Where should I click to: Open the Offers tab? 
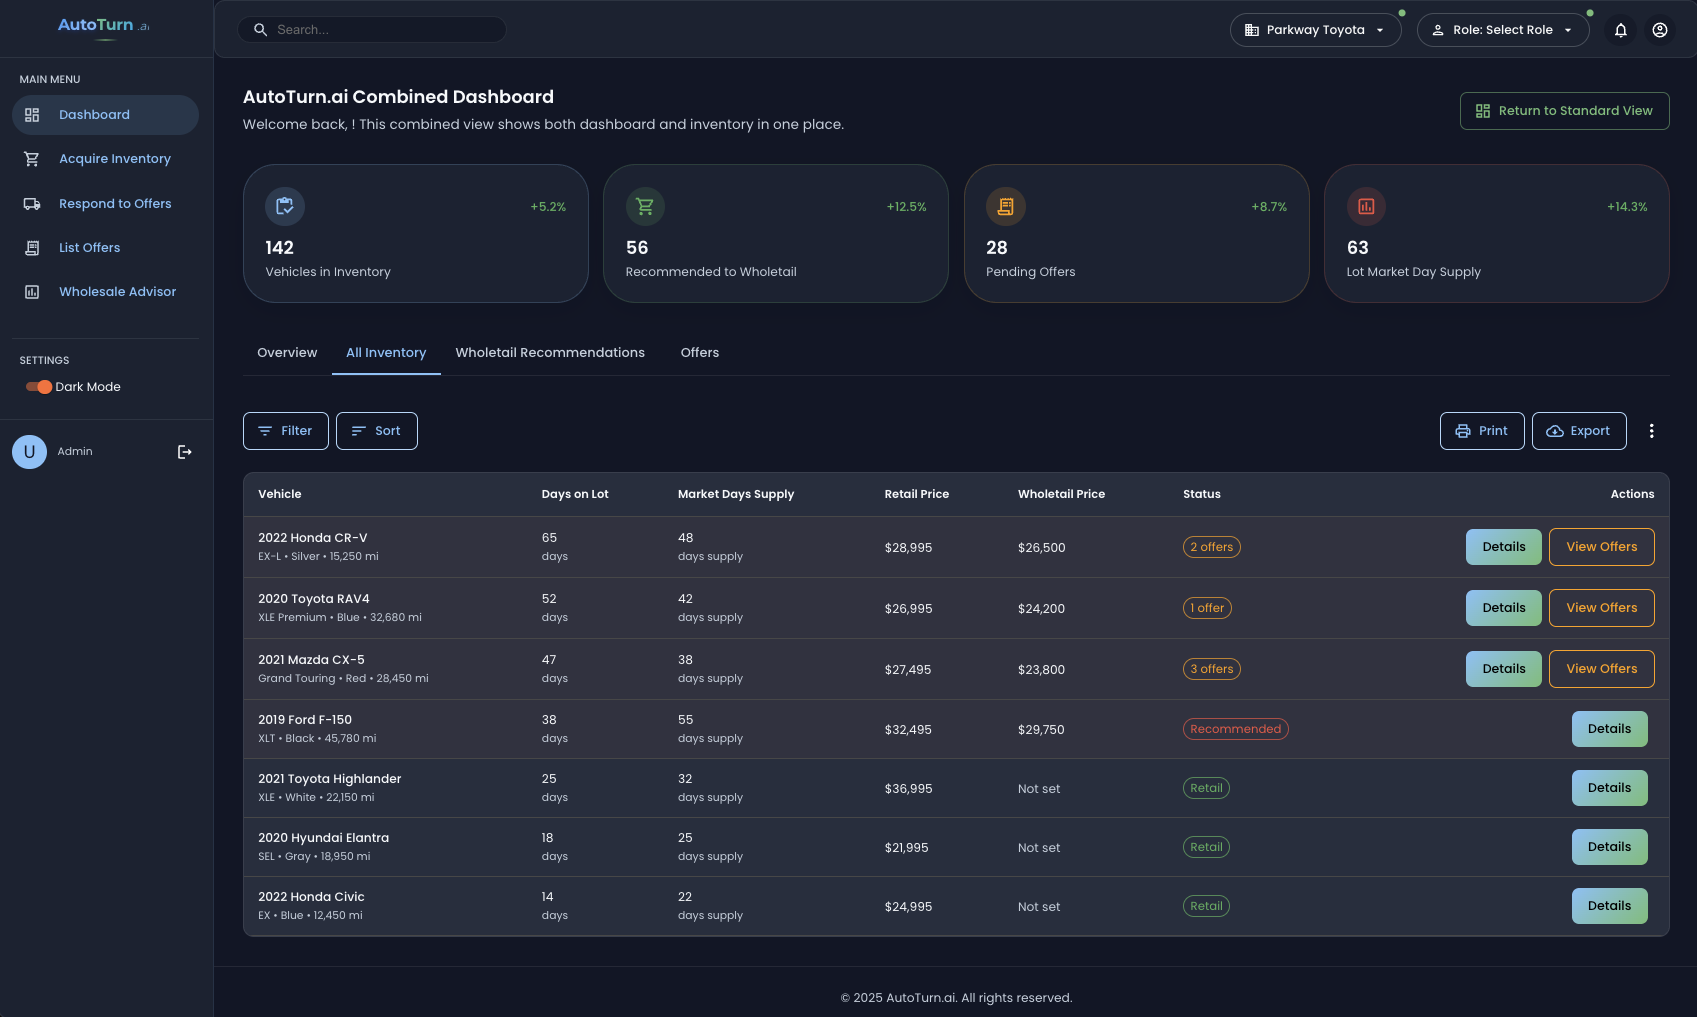(x=699, y=352)
